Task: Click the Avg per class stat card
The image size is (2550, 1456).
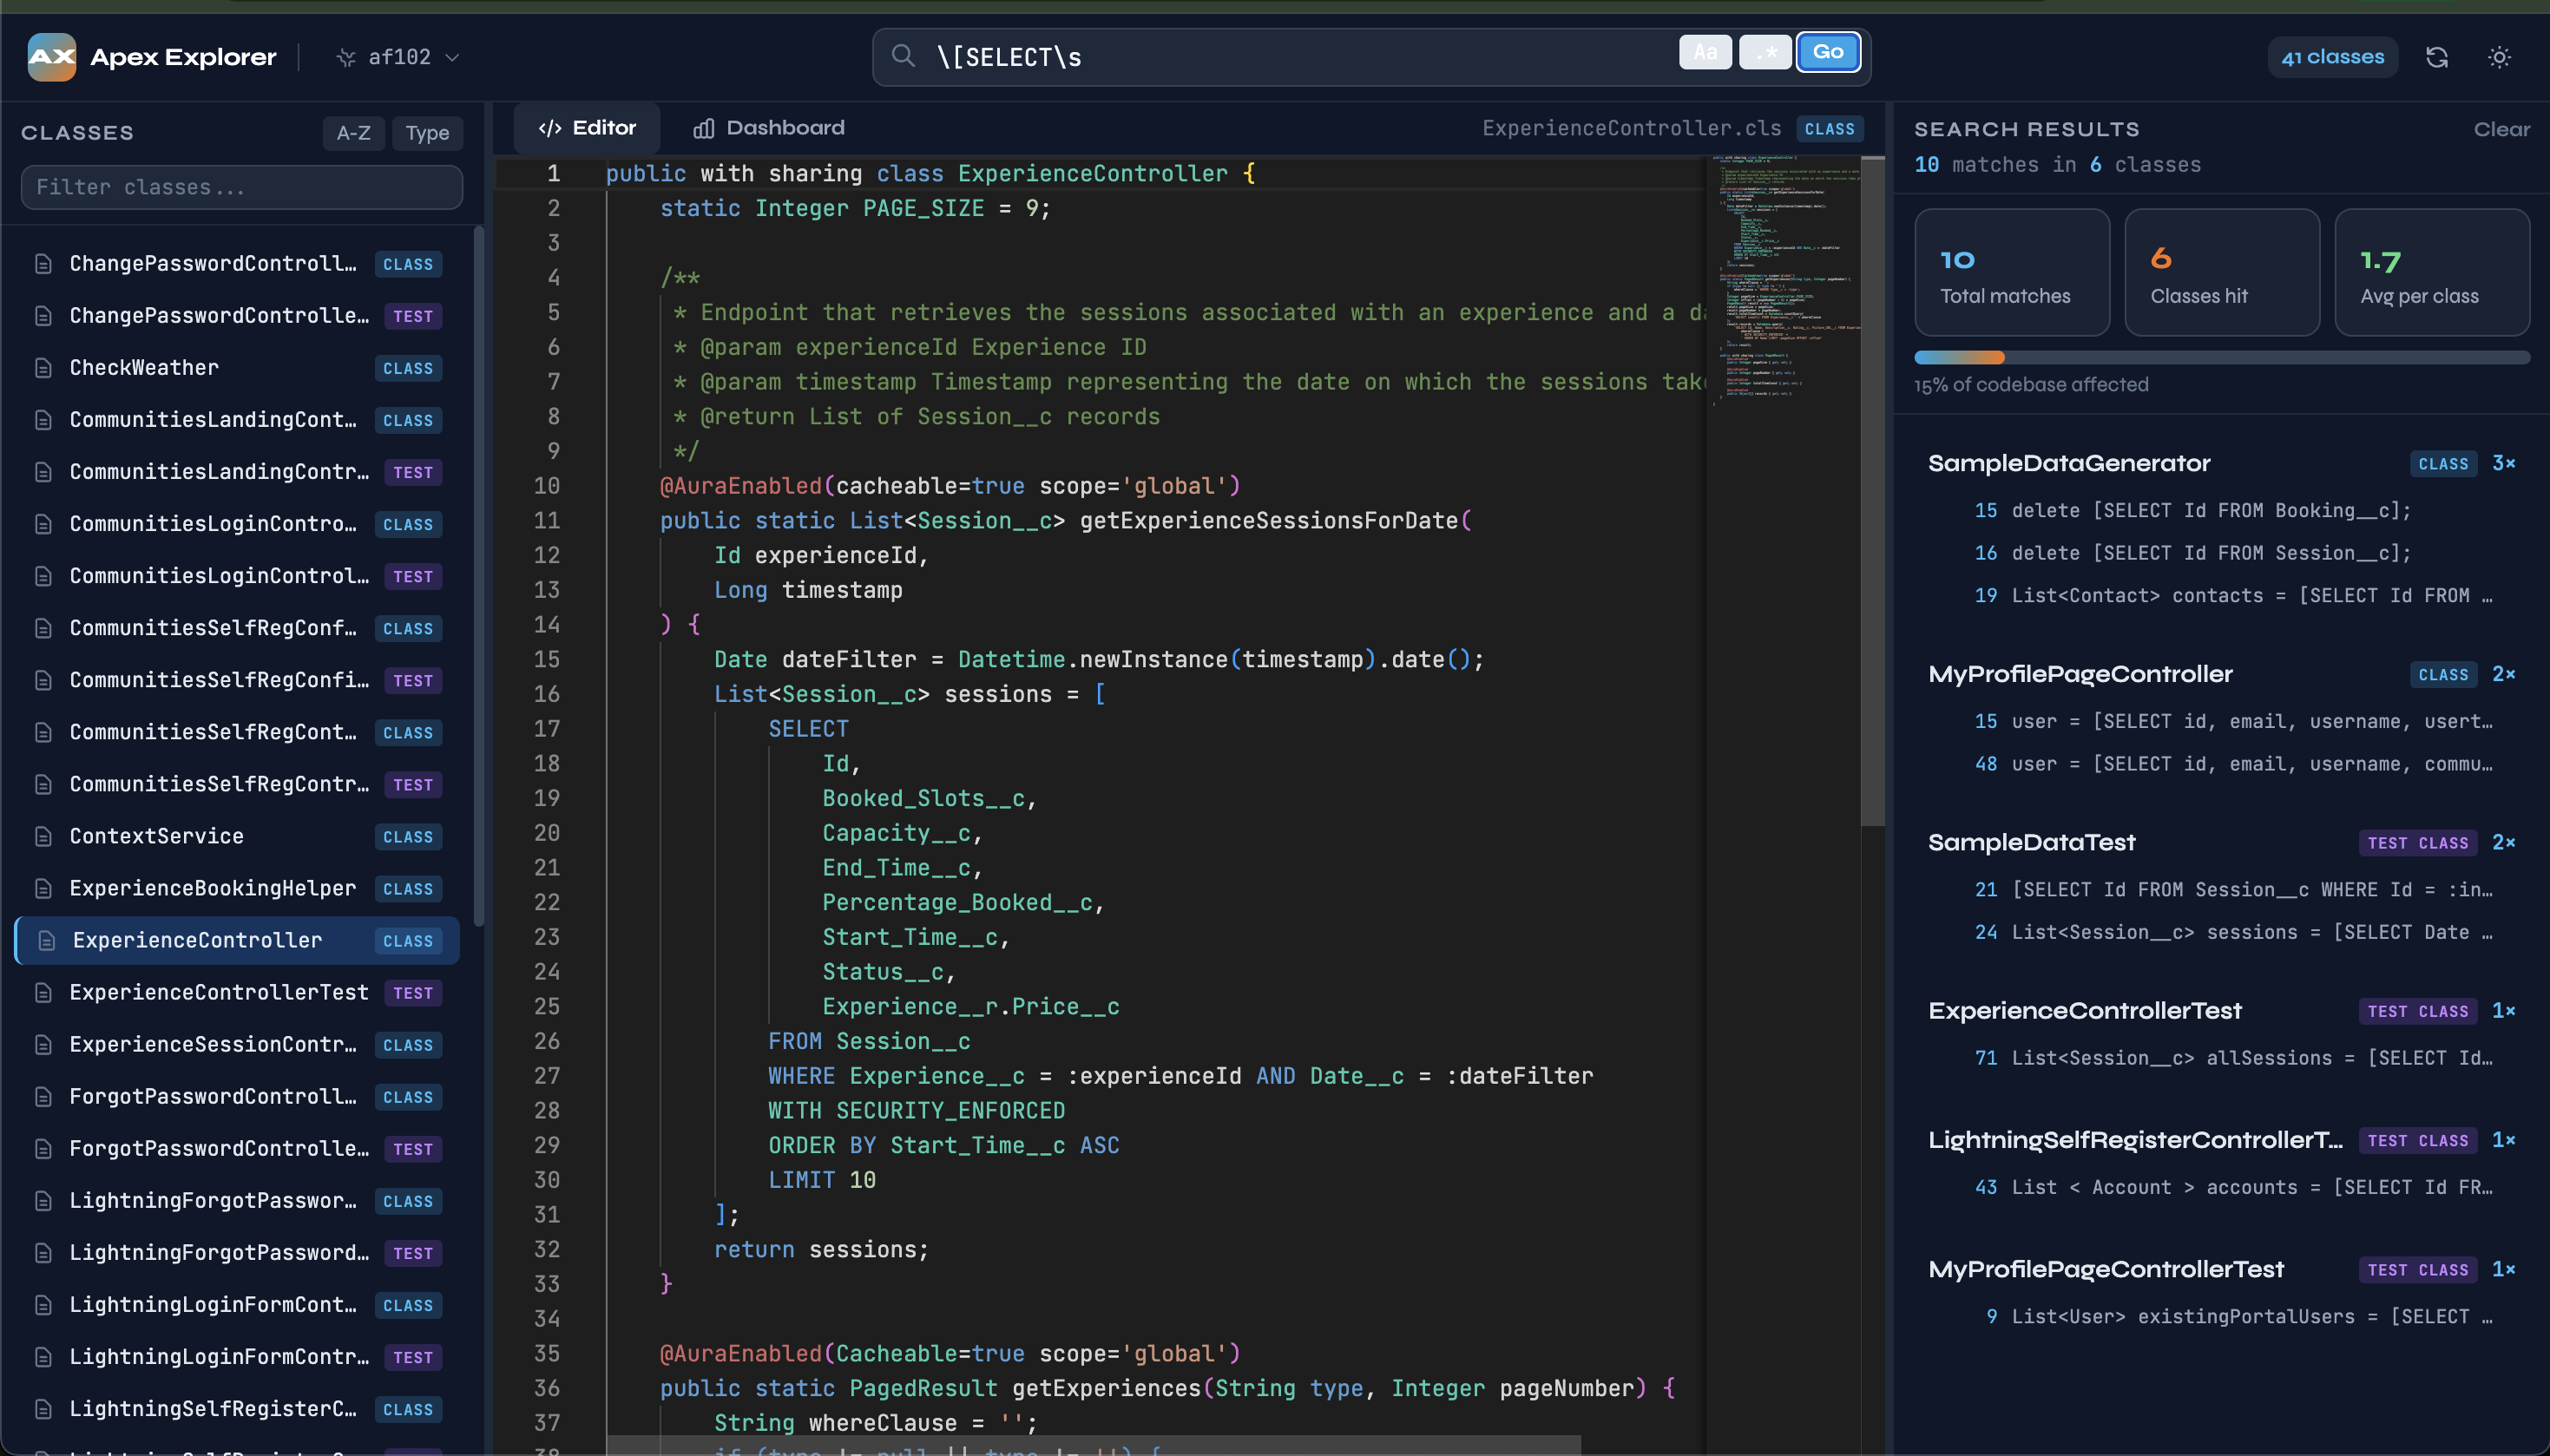Action: [2432, 272]
